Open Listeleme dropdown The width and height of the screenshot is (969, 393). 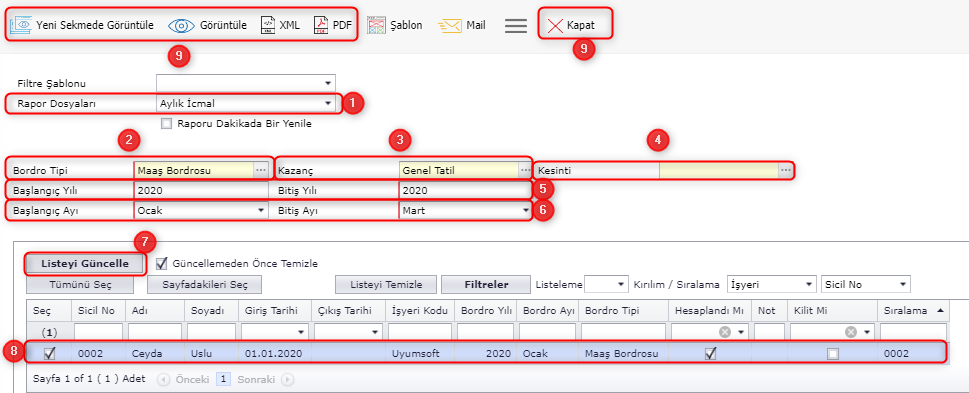620,284
